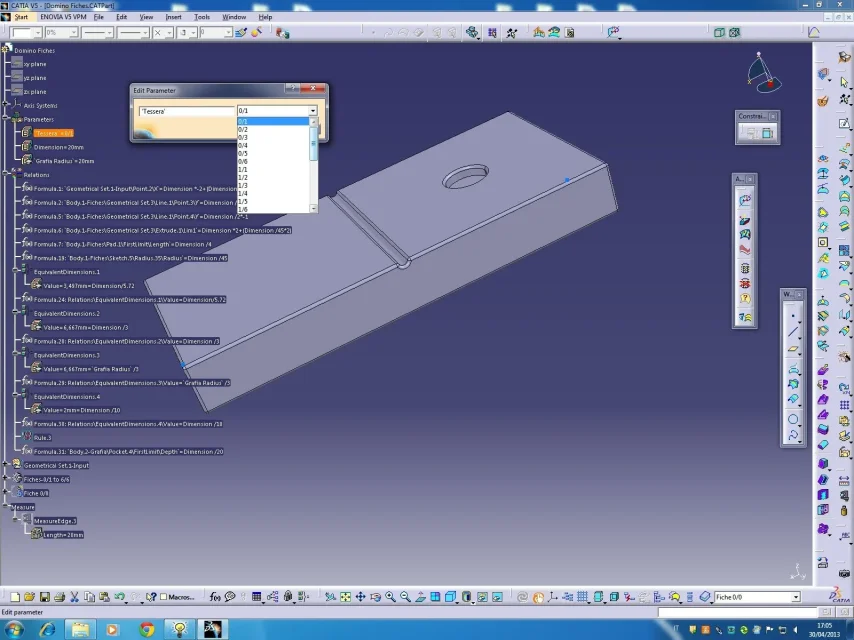Open the Insert menu

[173, 17]
